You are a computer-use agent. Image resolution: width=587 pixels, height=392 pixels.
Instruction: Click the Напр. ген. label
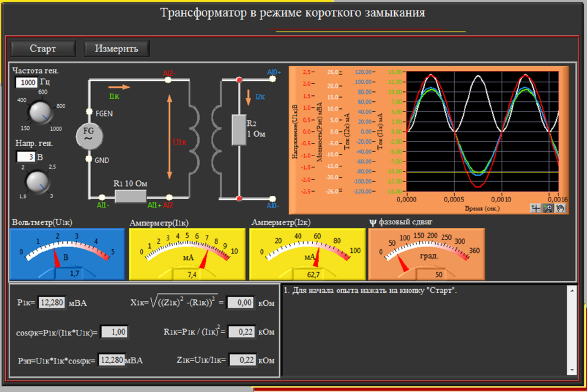[34, 143]
